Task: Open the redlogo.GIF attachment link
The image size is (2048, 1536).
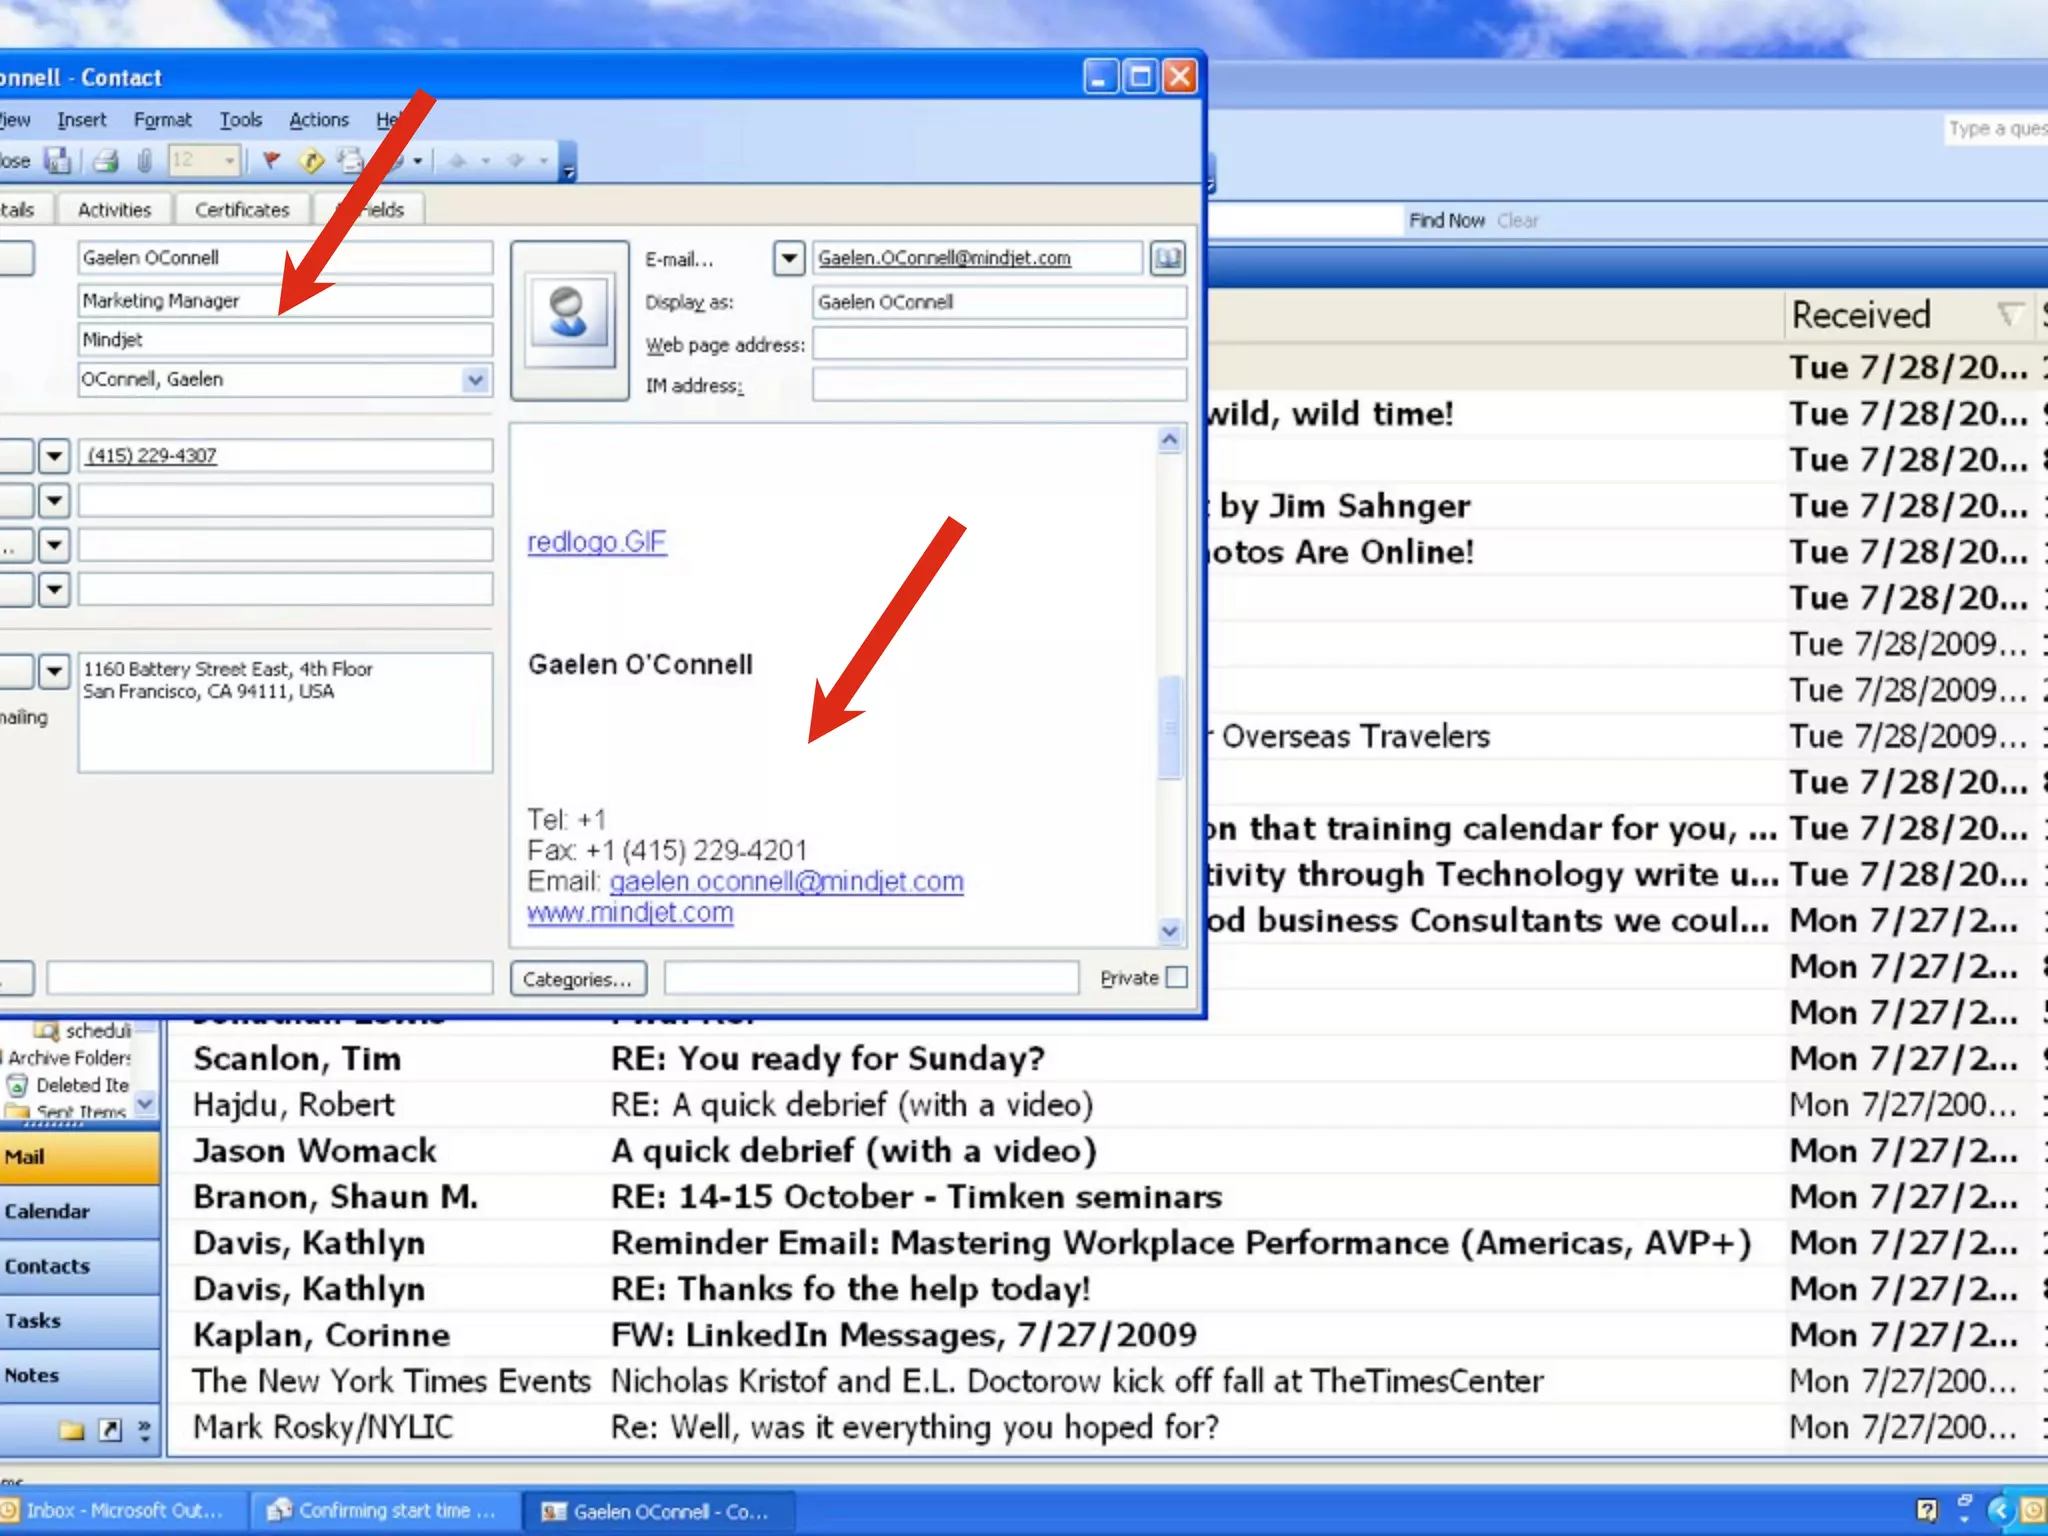Action: [596, 542]
